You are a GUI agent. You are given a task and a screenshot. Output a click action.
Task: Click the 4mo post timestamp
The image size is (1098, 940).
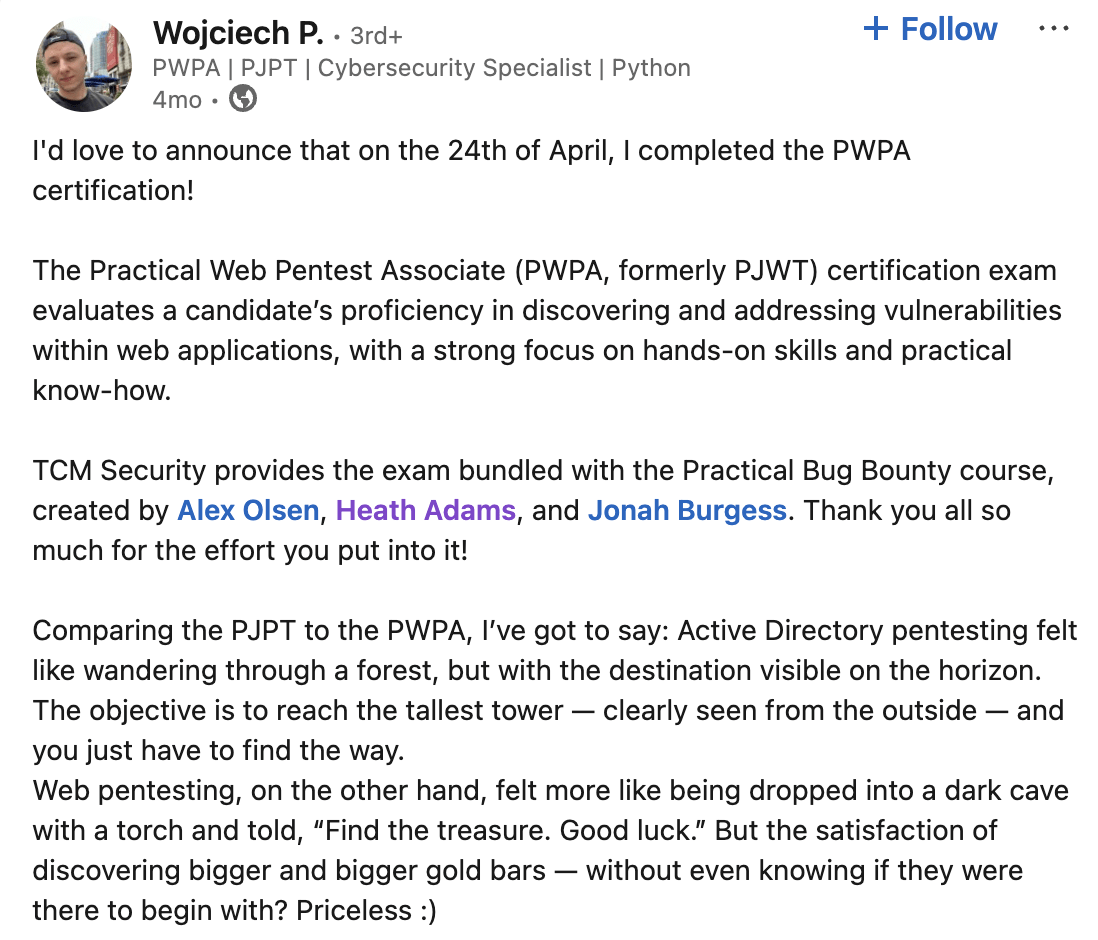point(176,100)
